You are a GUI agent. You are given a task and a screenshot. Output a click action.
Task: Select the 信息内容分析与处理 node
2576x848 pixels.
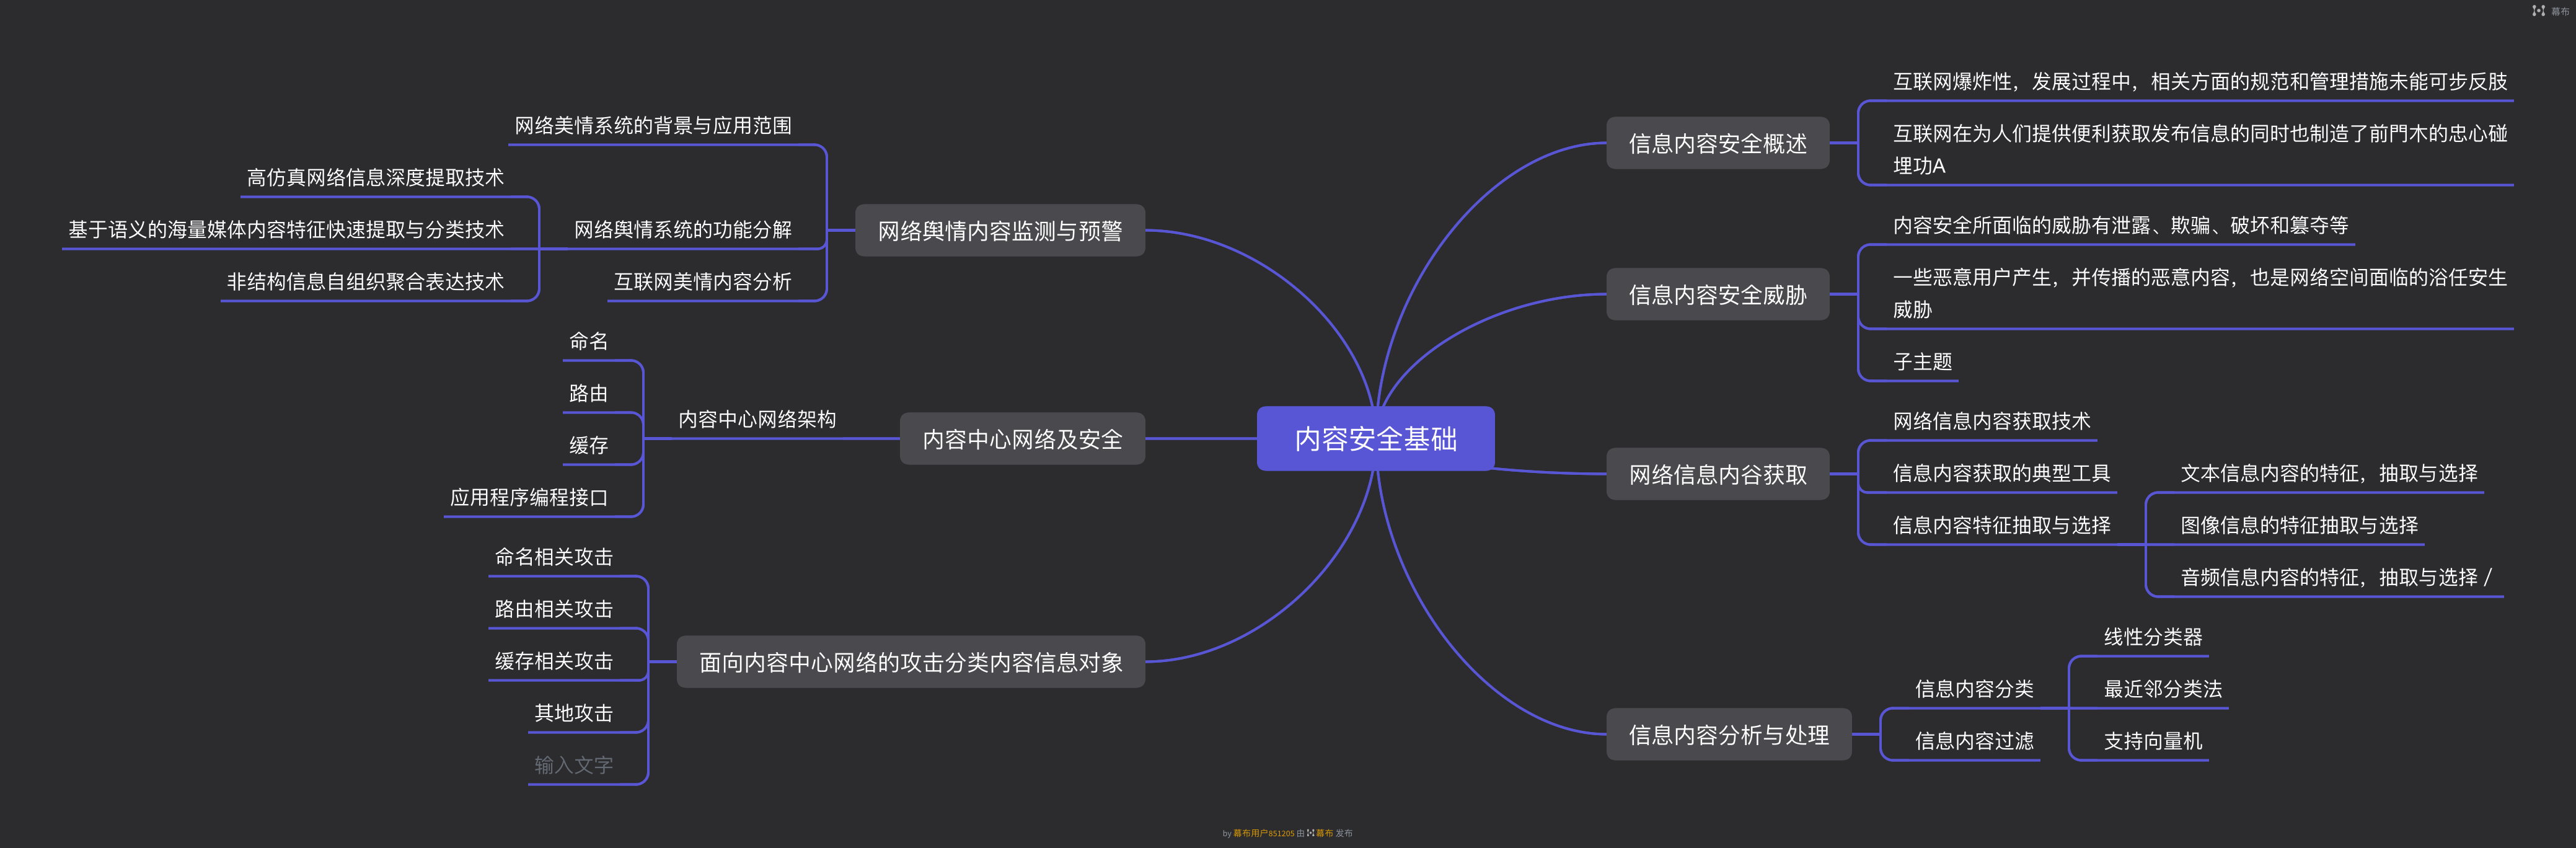(x=1728, y=735)
